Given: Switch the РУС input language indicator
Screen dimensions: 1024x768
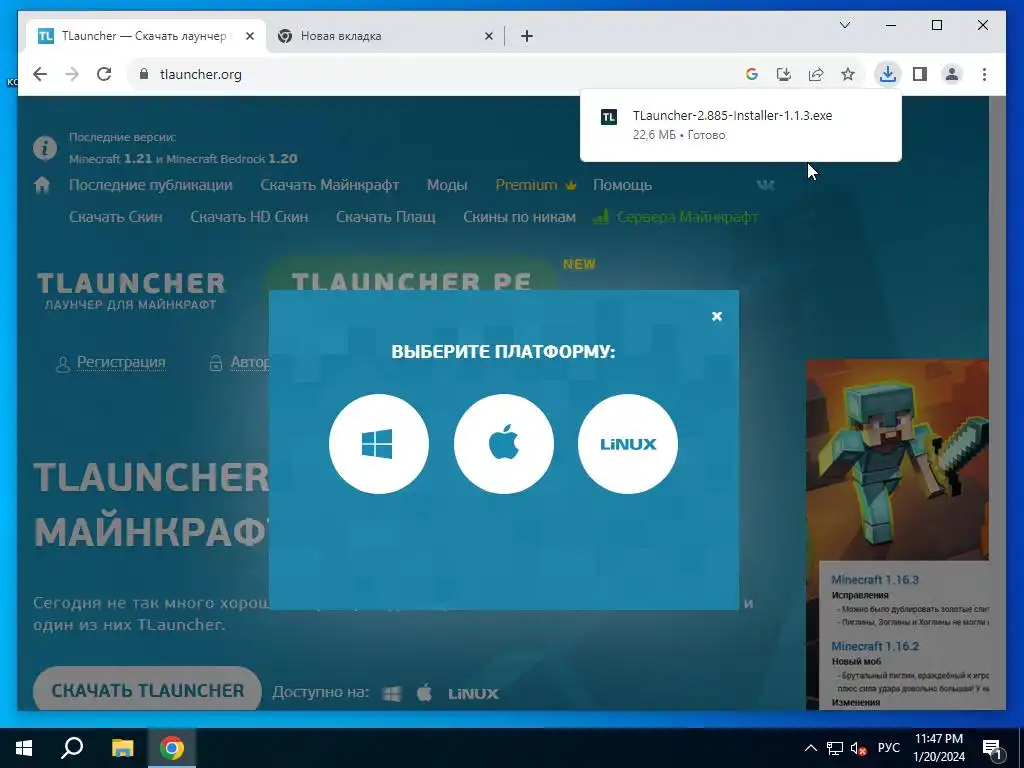Looking at the screenshot, I should pyautogui.click(x=888, y=748).
